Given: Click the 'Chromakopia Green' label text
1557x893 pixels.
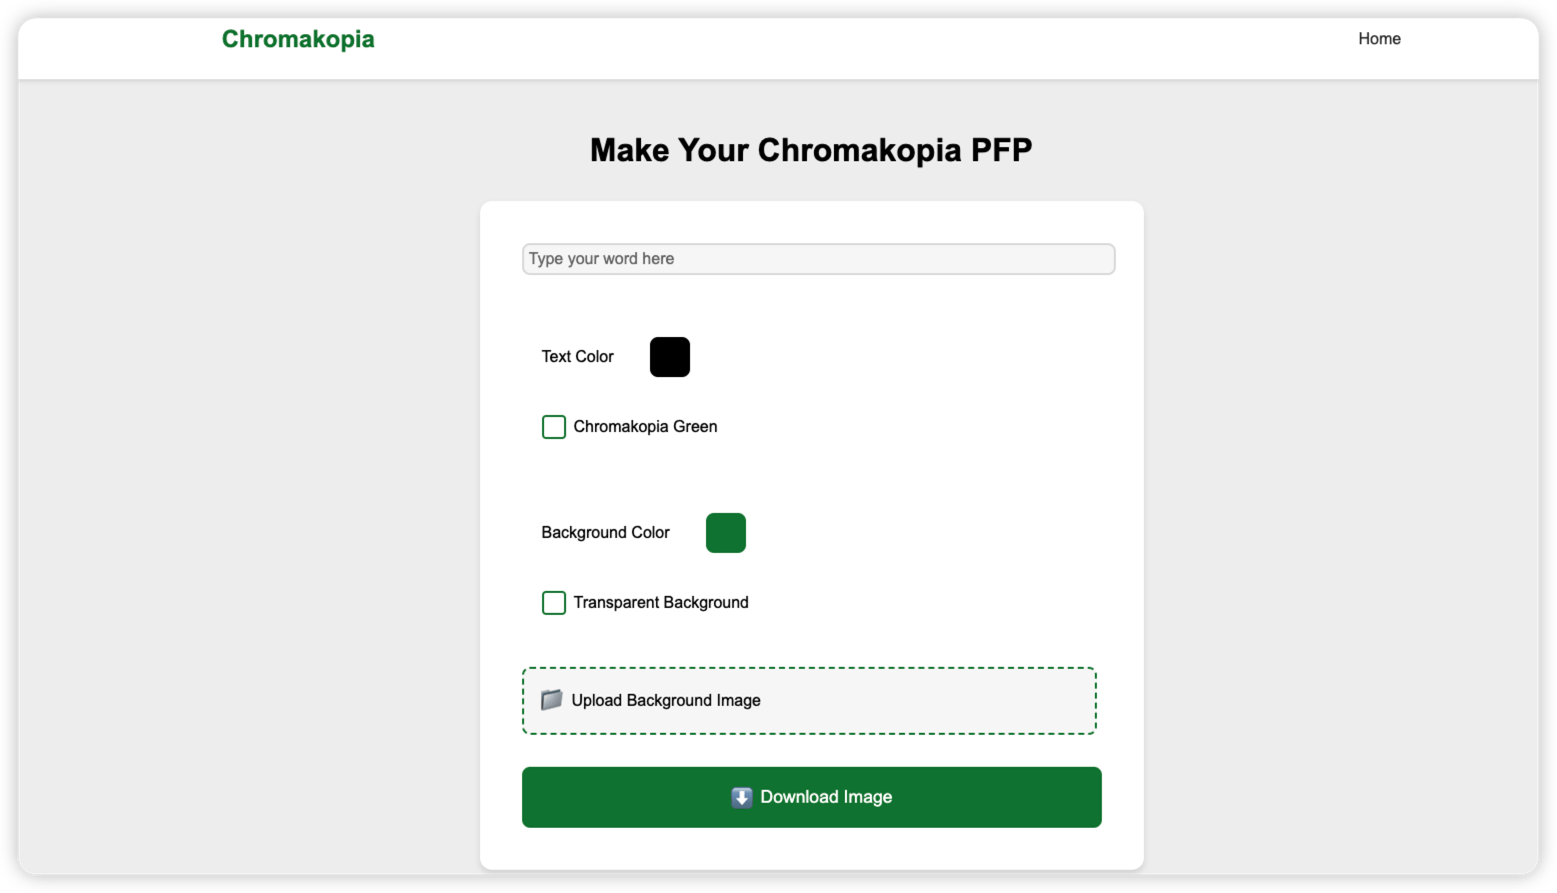Looking at the screenshot, I should point(645,427).
